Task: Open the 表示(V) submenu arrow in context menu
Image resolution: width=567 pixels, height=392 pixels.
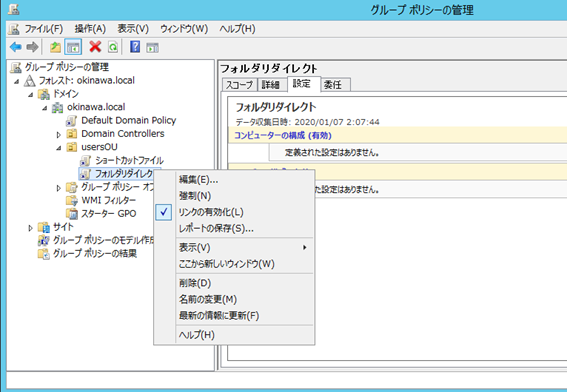Action: (x=305, y=247)
